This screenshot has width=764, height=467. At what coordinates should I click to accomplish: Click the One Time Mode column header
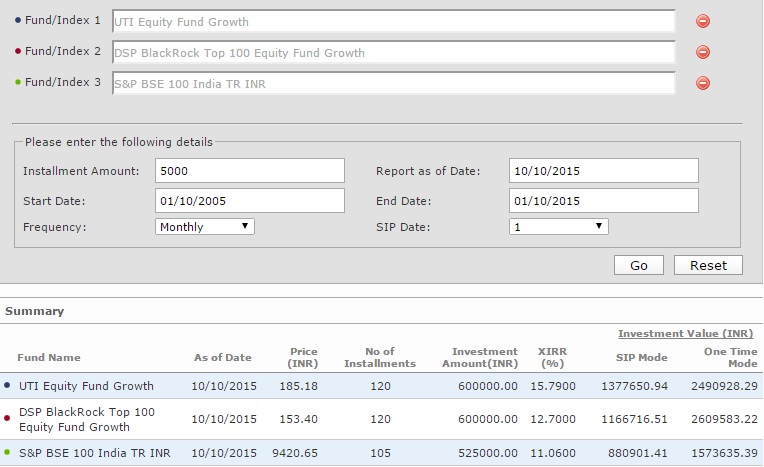pos(730,357)
